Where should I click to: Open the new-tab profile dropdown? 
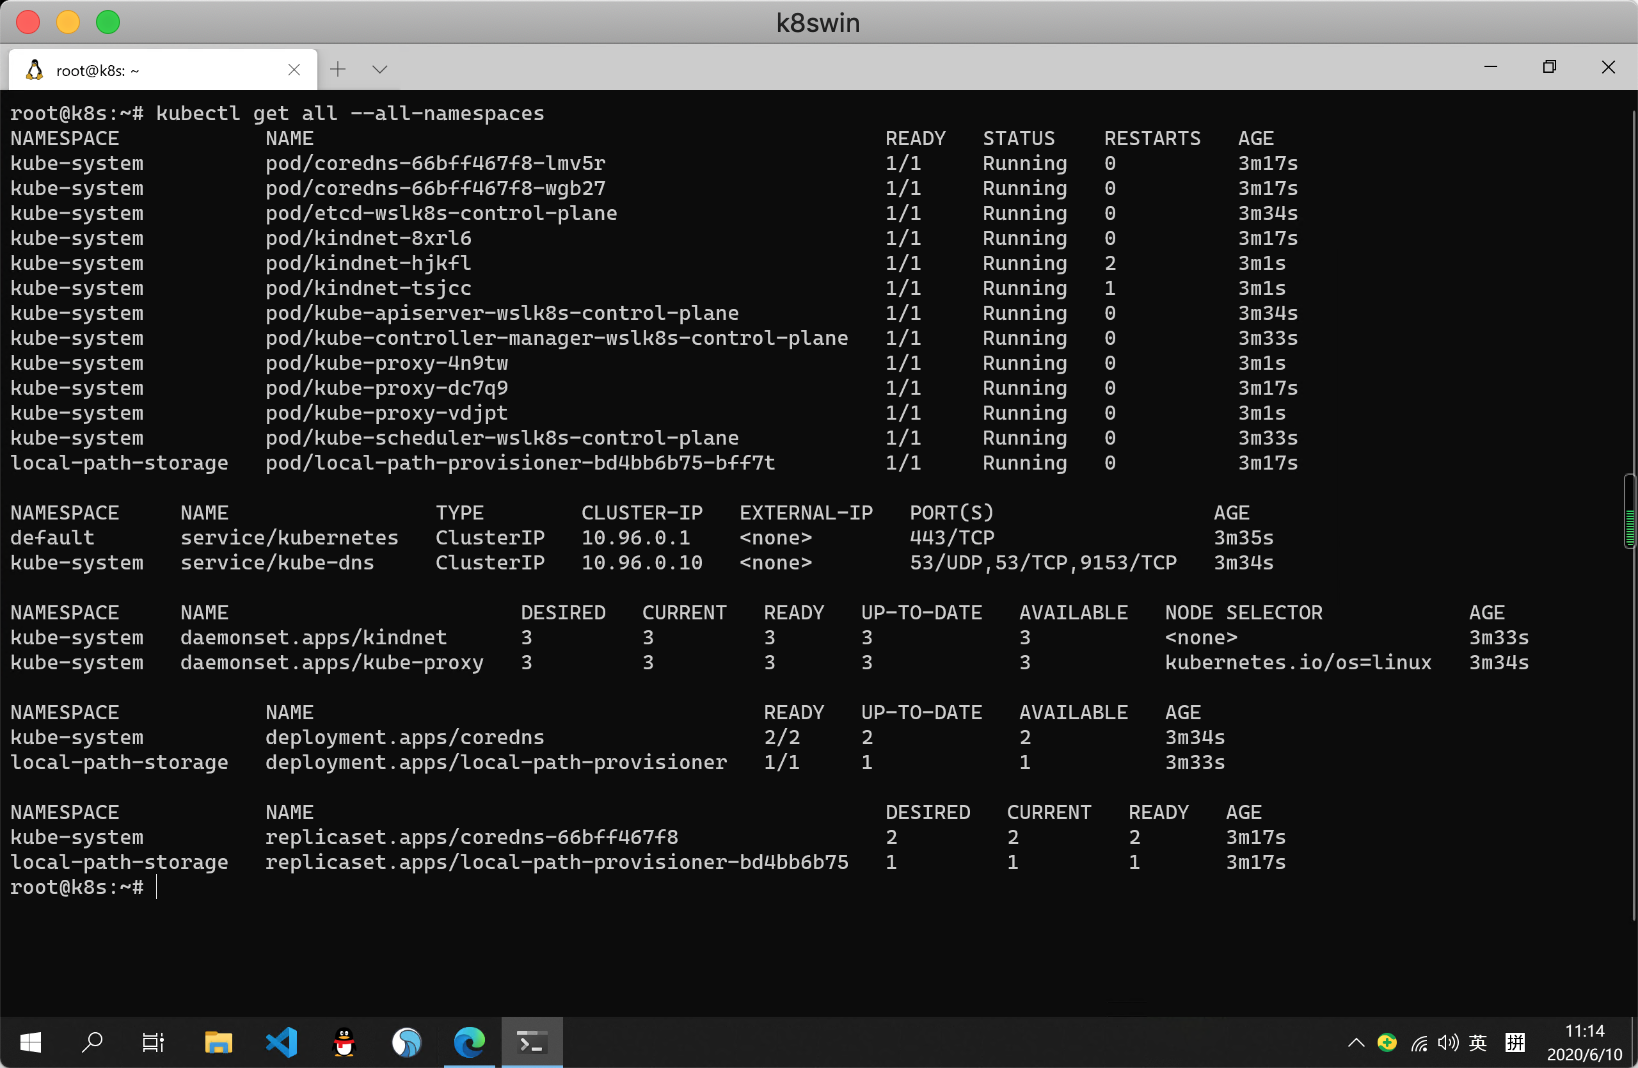380,69
